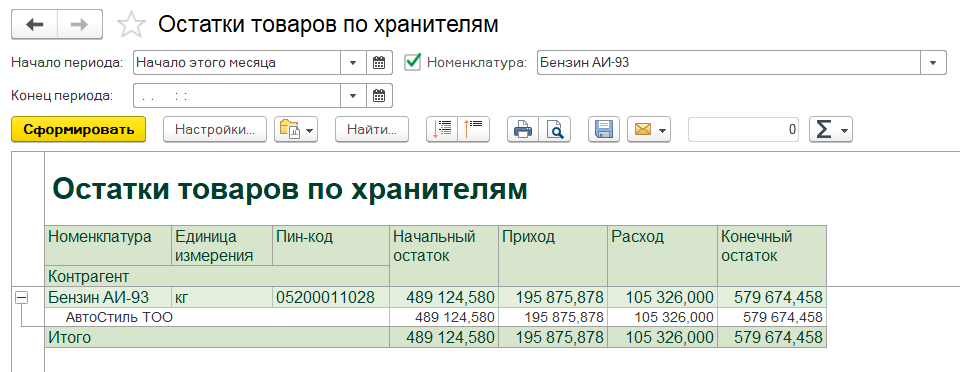Go back with the left arrow
This screenshot has width=960, height=372.
[x=34, y=24]
